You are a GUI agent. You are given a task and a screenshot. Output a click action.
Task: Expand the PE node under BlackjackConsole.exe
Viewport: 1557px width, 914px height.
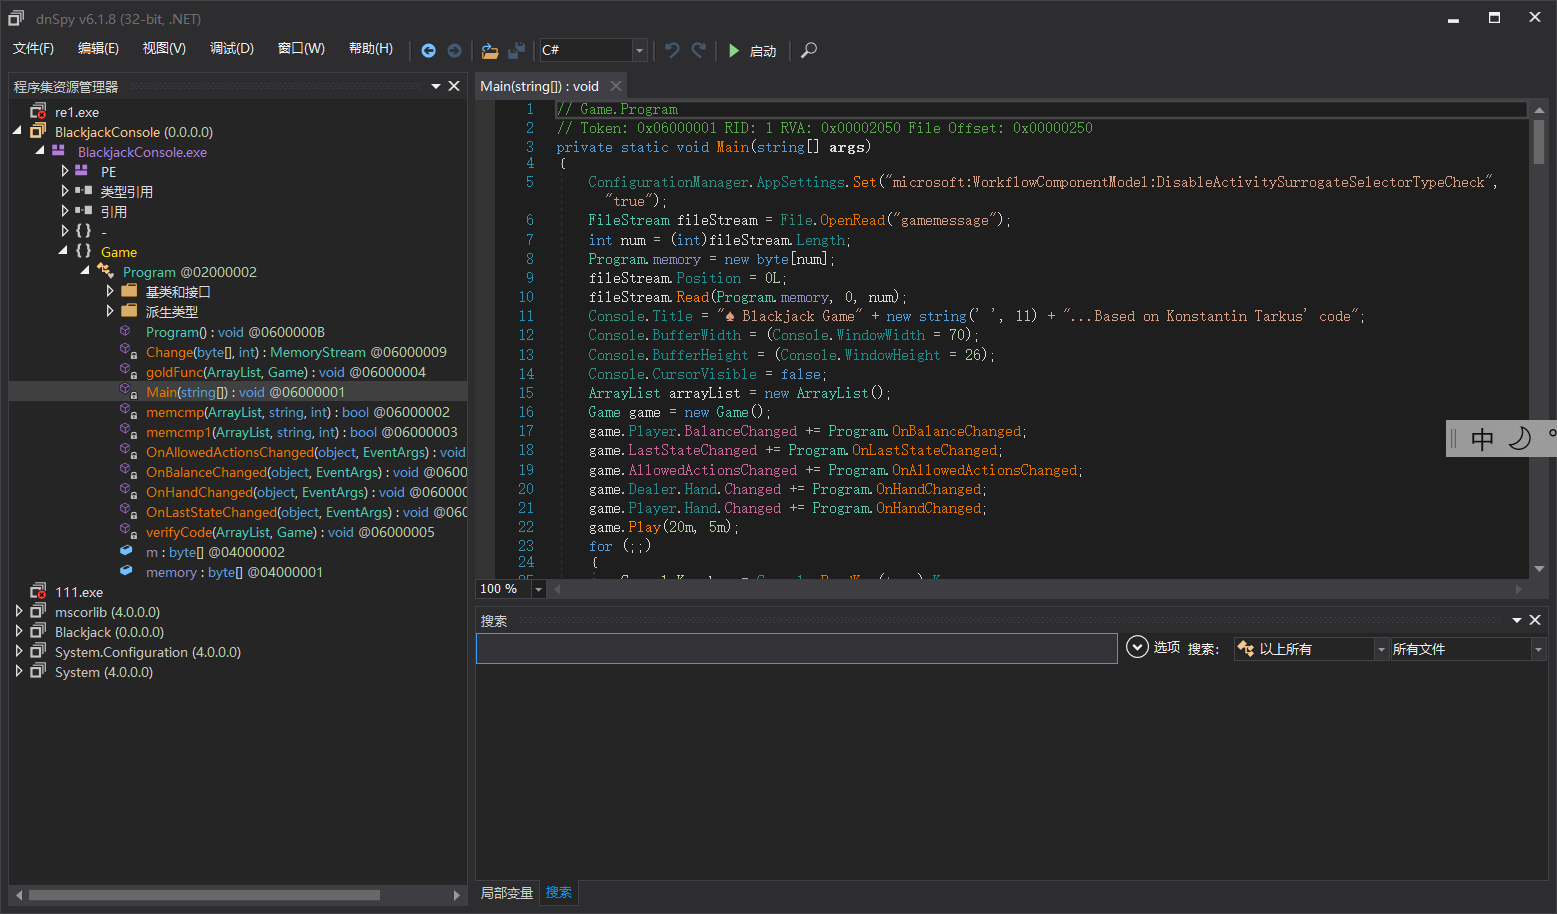point(65,171)
